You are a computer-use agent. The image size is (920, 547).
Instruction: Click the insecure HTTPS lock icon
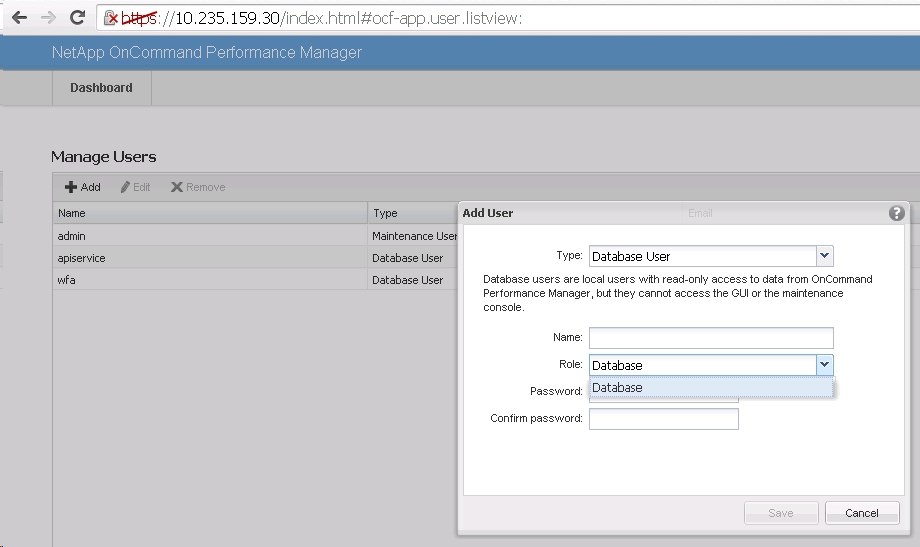tap(112, 18)
